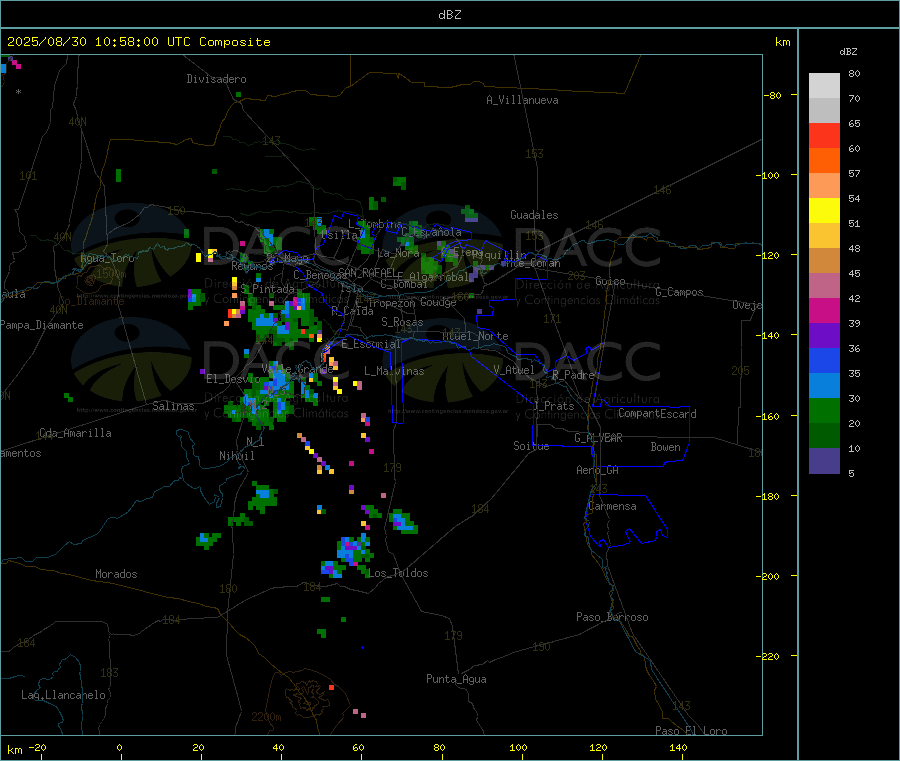Click the '-80' km tick on right axis
The height and width of the screenshot is (761, 900).
[x=773, y=95]
